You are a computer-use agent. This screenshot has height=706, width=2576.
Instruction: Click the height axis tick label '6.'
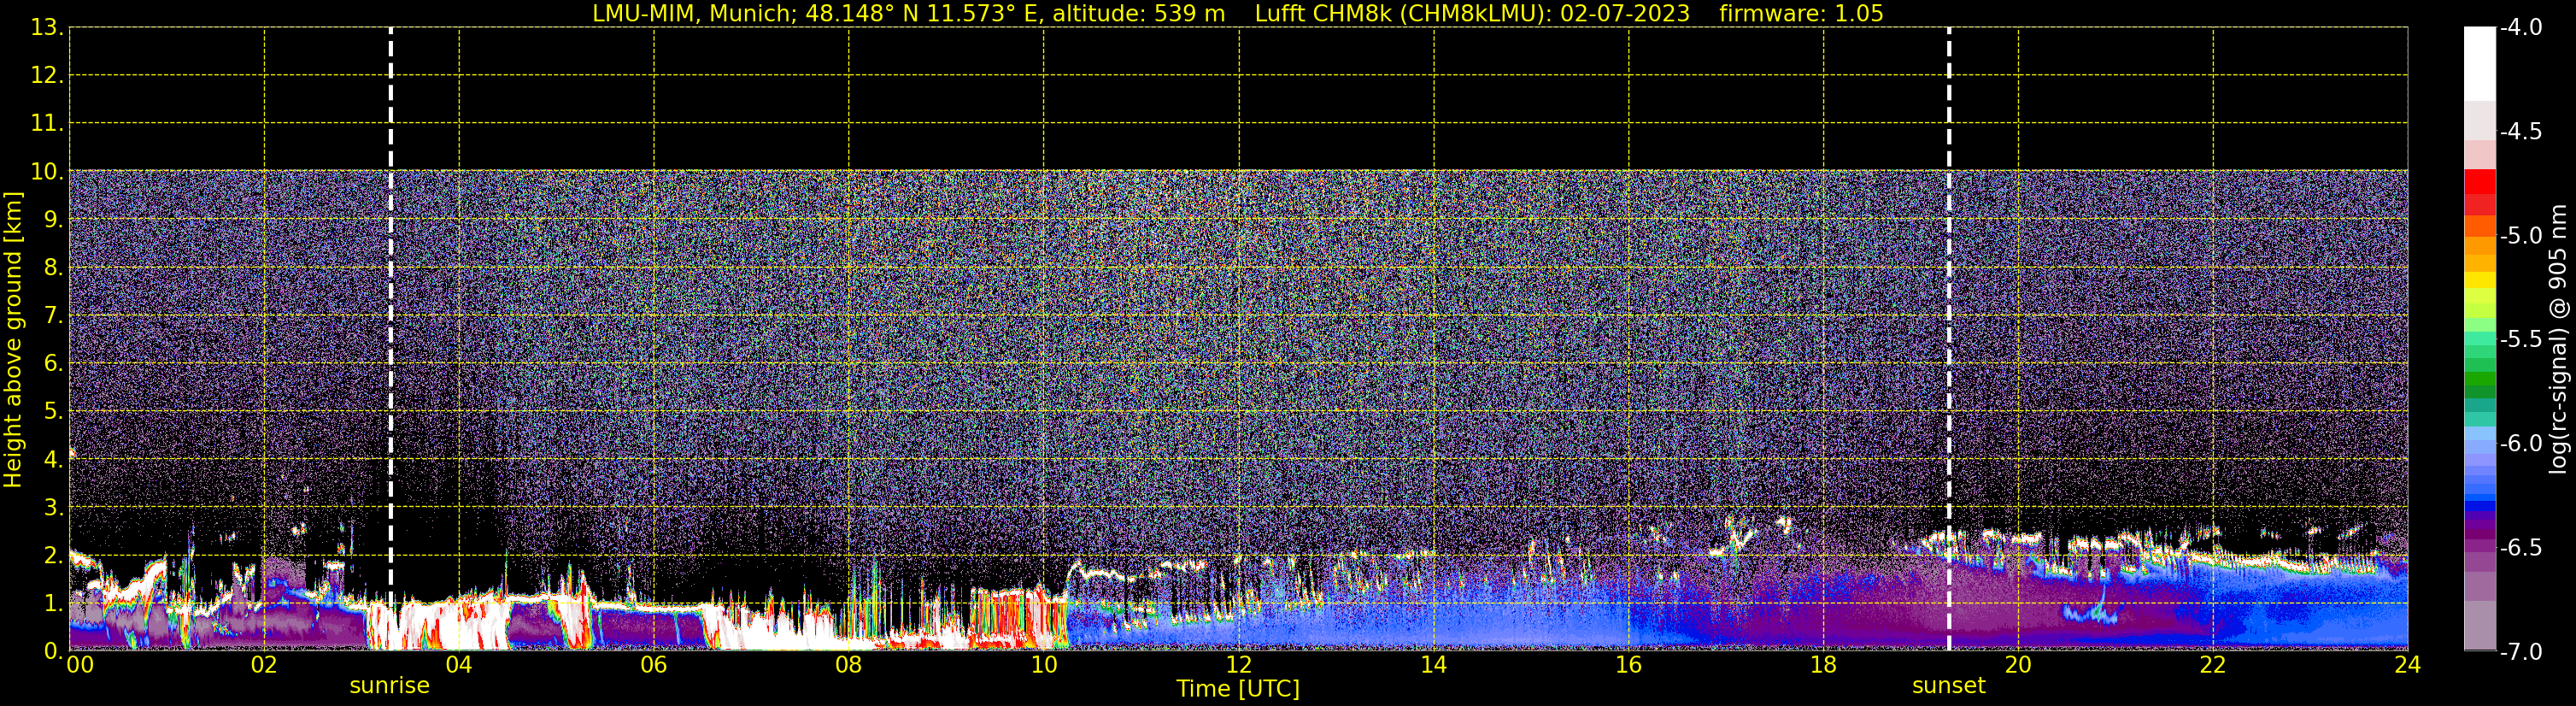click(53, 364)
